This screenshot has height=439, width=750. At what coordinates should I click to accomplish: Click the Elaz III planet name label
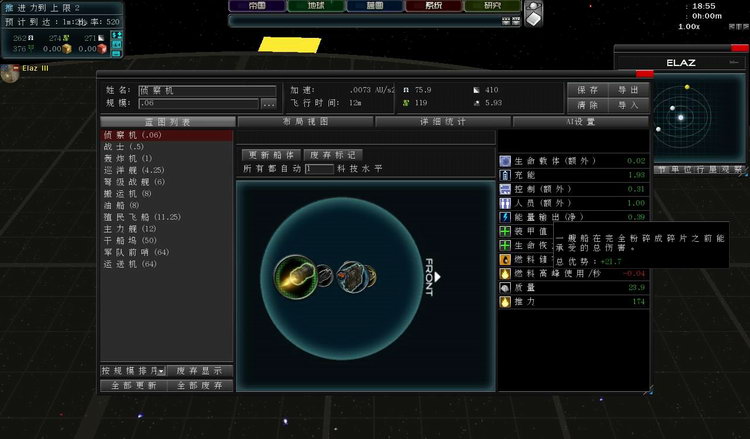coord(35,68)
